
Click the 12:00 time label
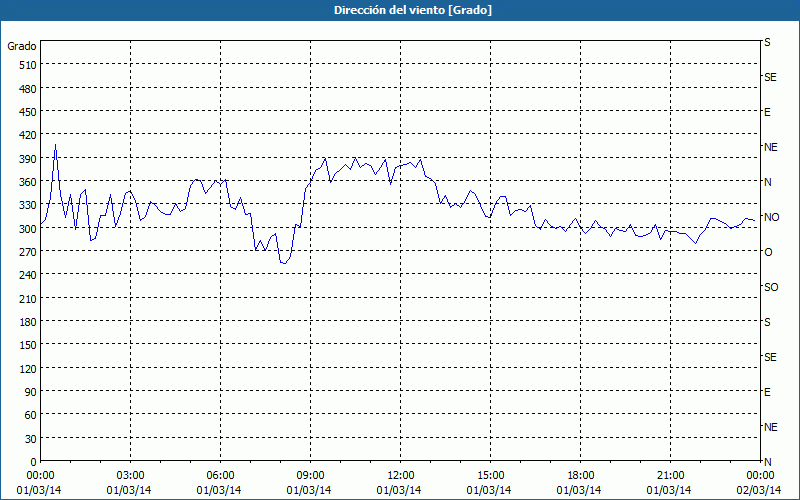(401, 476)
